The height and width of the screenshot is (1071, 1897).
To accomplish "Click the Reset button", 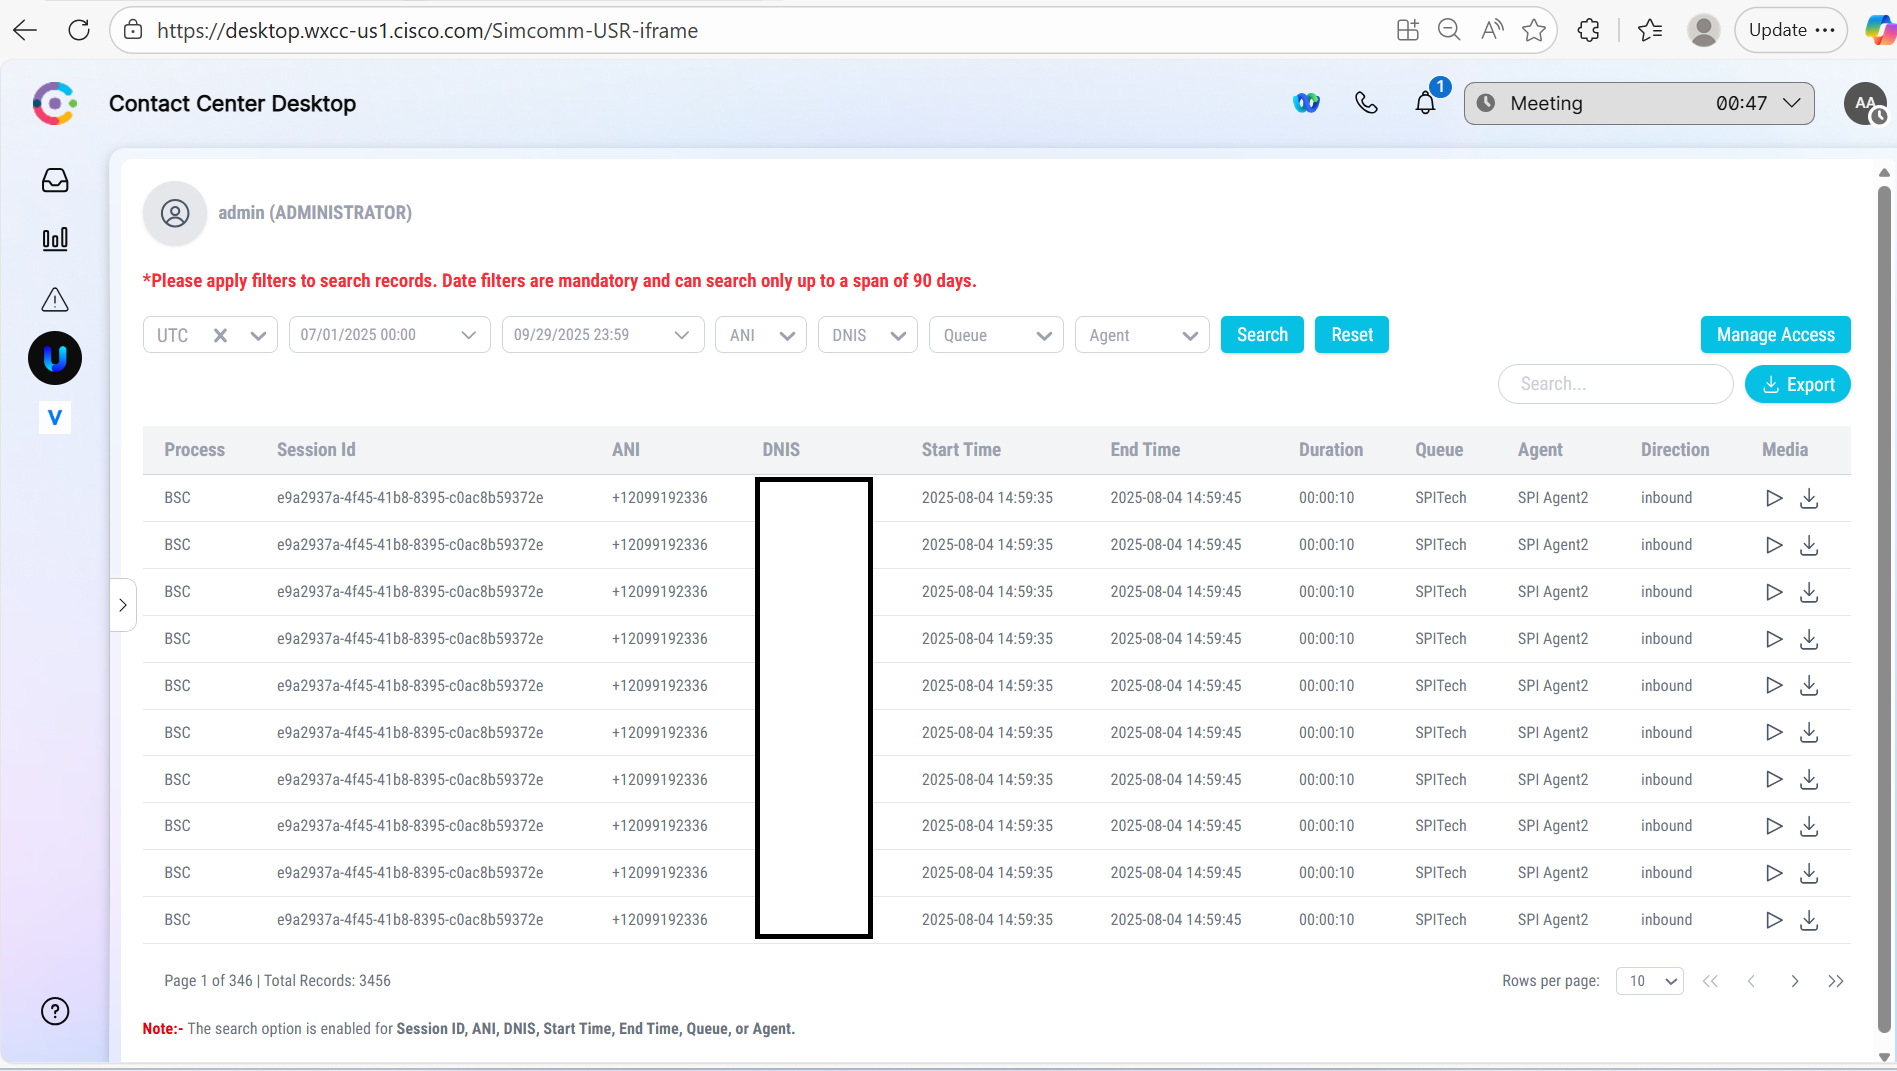I will pyautogui.click(x=1351, y=335).
